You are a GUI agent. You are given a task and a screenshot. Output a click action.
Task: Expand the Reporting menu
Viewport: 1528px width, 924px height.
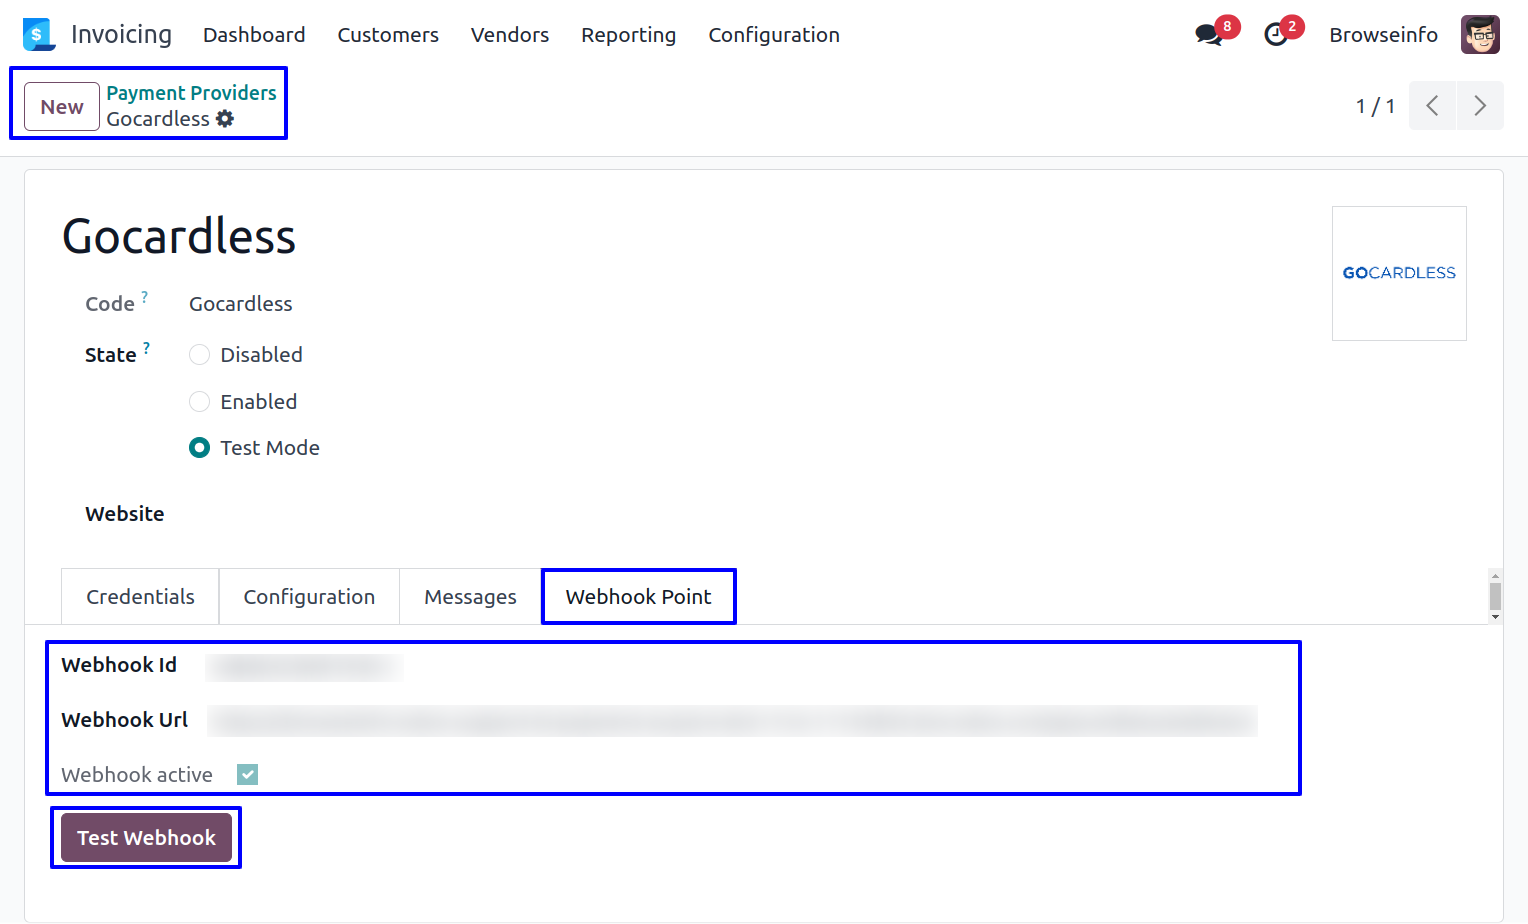(x=628, y=35)
